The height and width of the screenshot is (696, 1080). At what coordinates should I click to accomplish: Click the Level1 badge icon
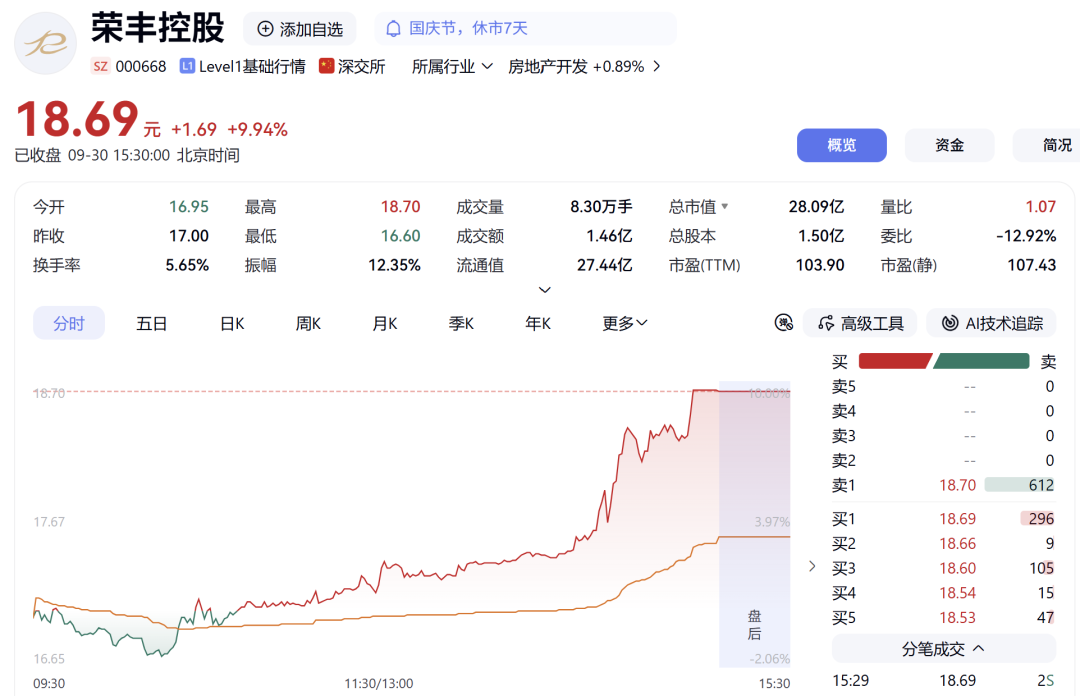coord(187,66)
